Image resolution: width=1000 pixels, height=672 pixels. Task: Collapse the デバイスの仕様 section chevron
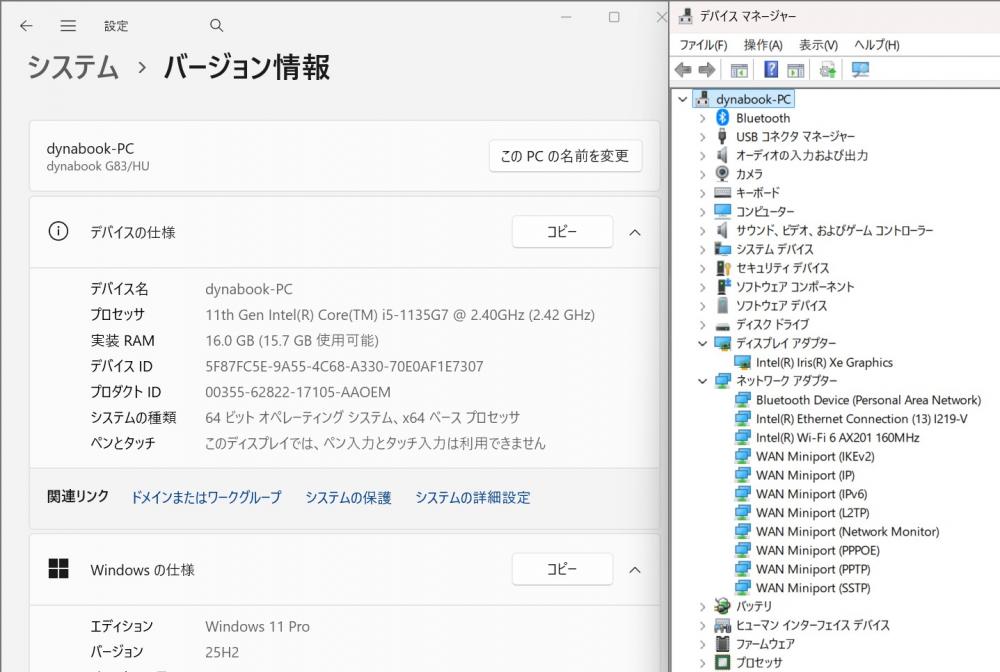[634, 232]
